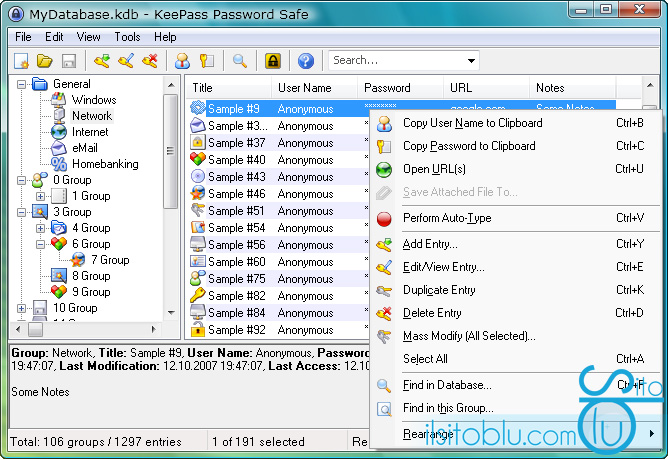
Task: Choose Copy User Name to Clipboard
Action: pos(515,123)
